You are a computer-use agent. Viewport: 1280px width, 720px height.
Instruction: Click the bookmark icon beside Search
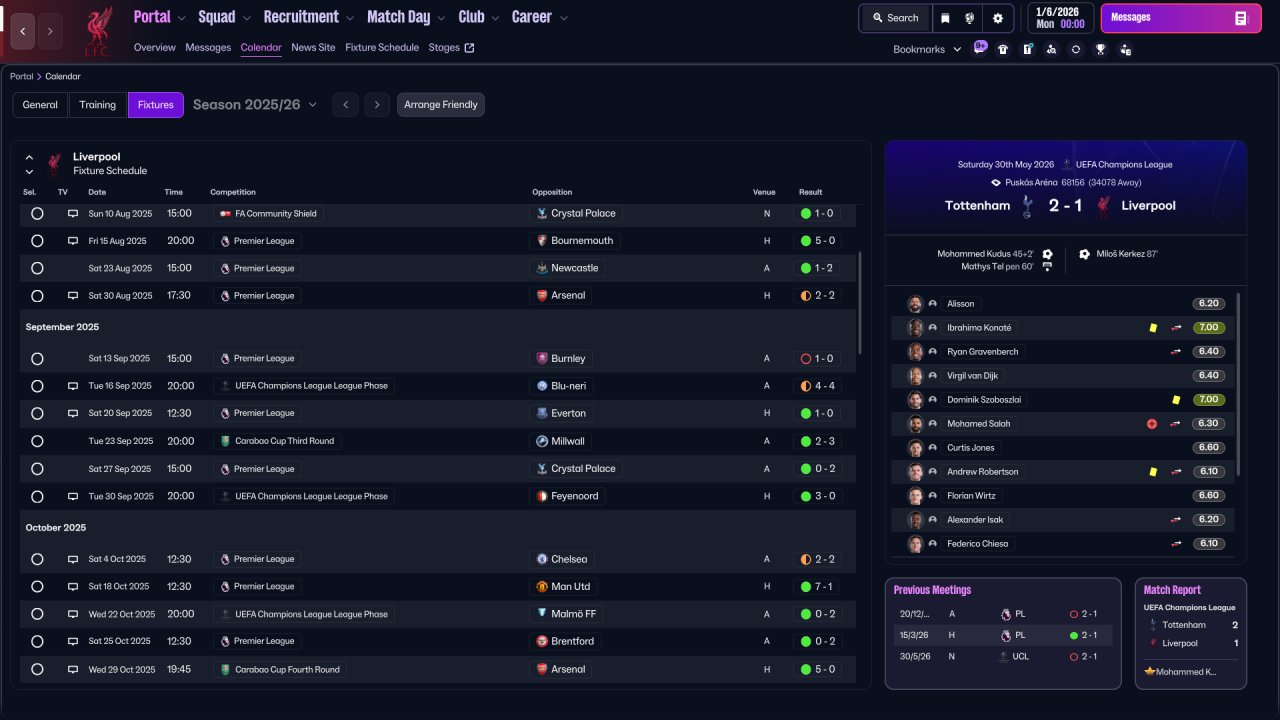945,18
